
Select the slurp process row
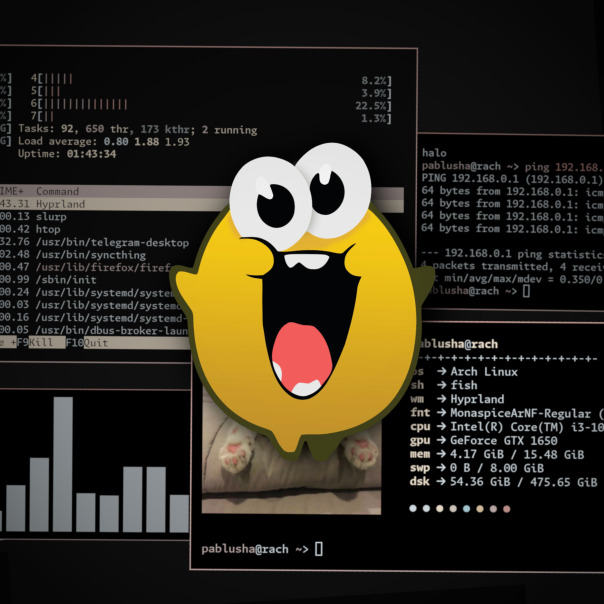96,217
